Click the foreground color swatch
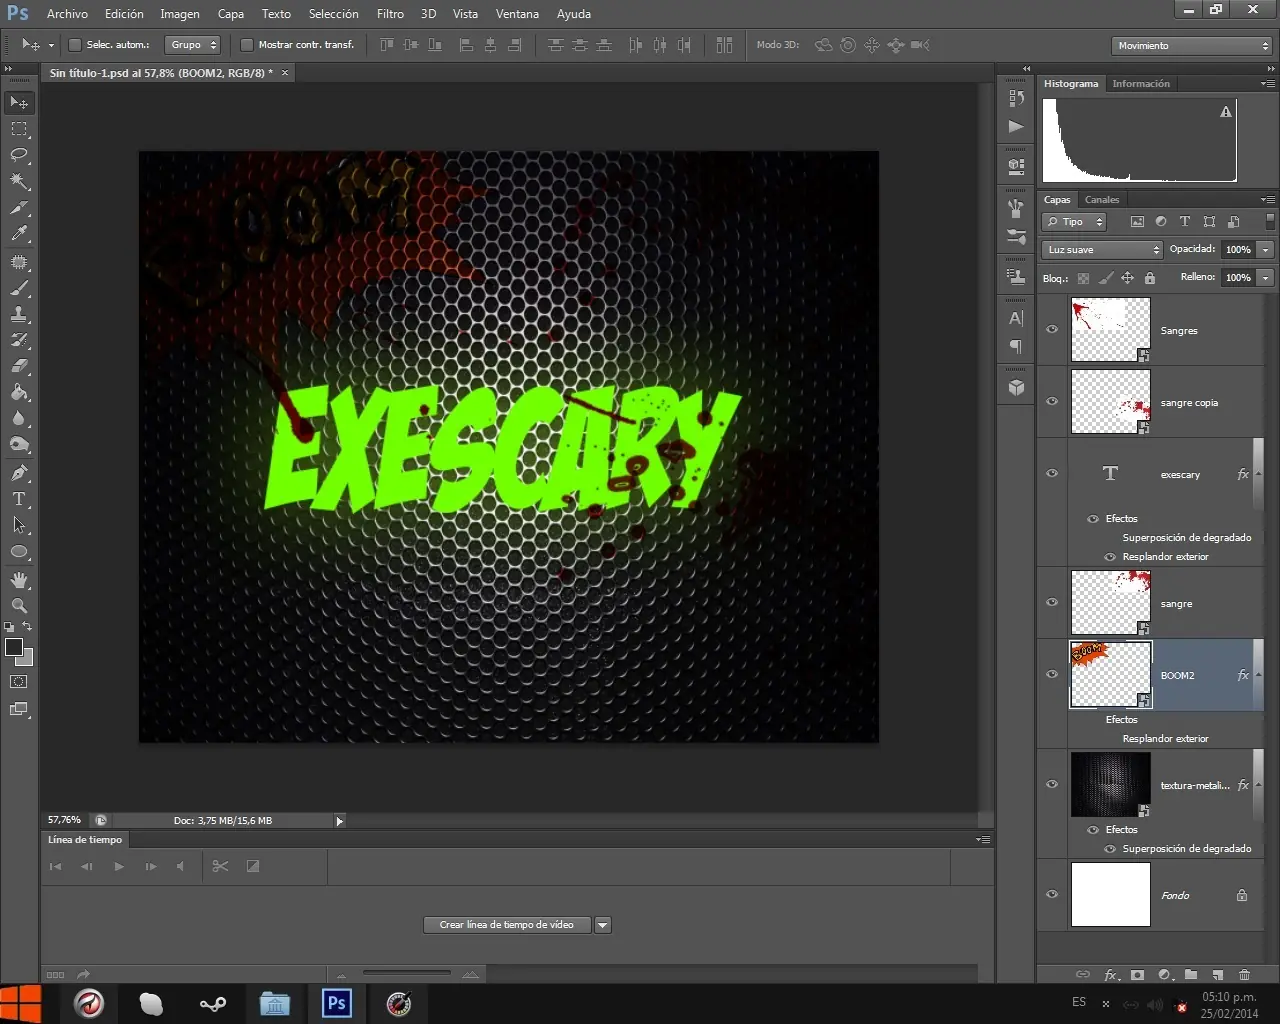Image resolution: width=1280 pixels, height=1024 pixels. [14, 647]
